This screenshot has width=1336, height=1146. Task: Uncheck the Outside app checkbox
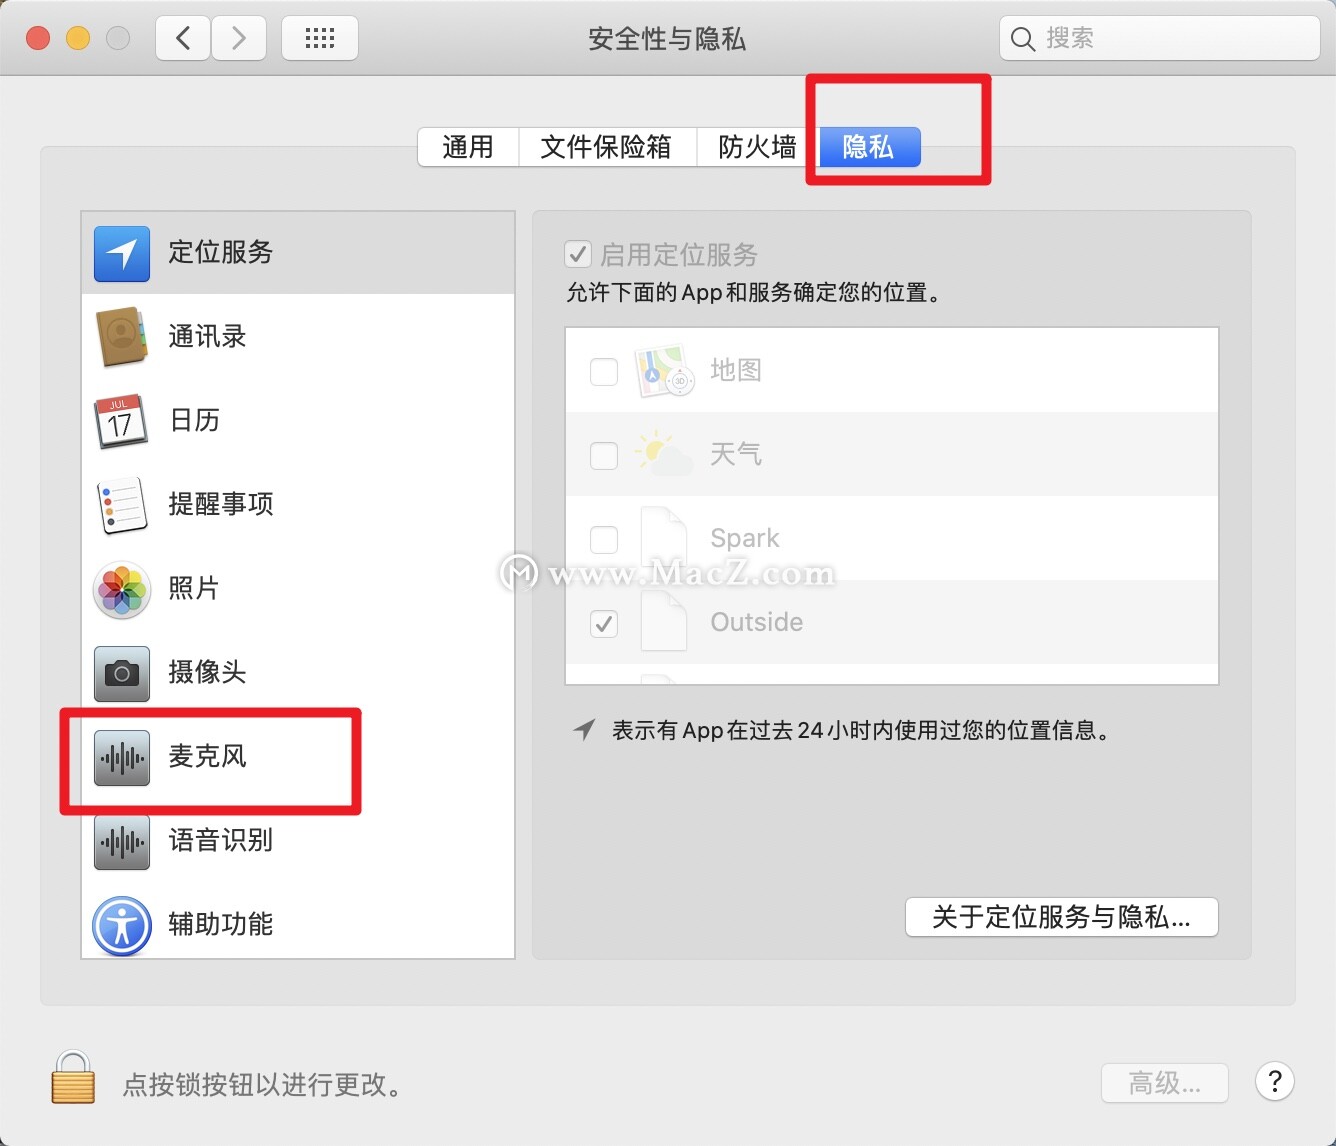604,624
